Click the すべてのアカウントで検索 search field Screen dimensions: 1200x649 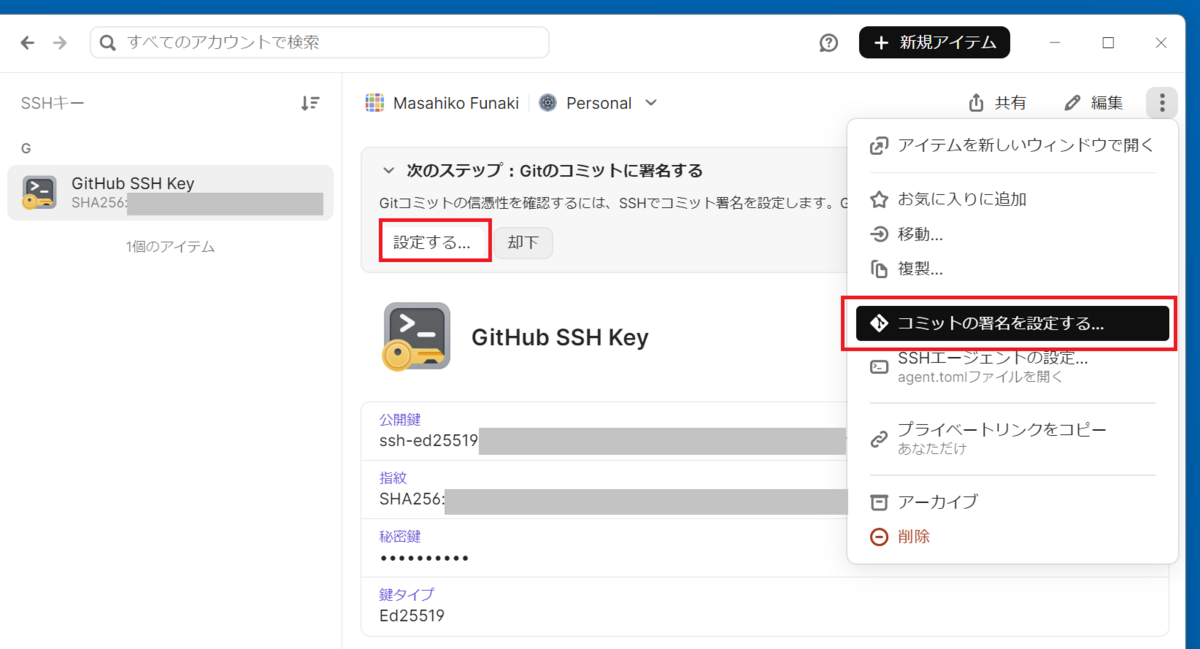pos(320,42)
